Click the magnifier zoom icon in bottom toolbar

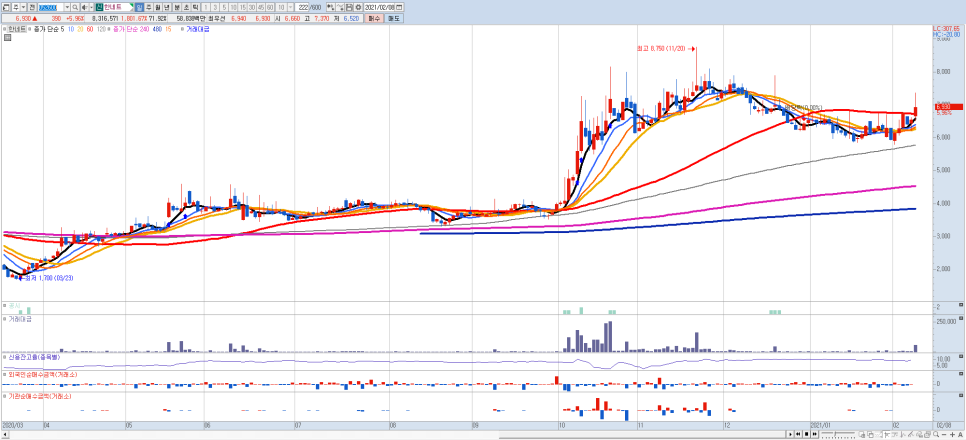click(936, 434)
